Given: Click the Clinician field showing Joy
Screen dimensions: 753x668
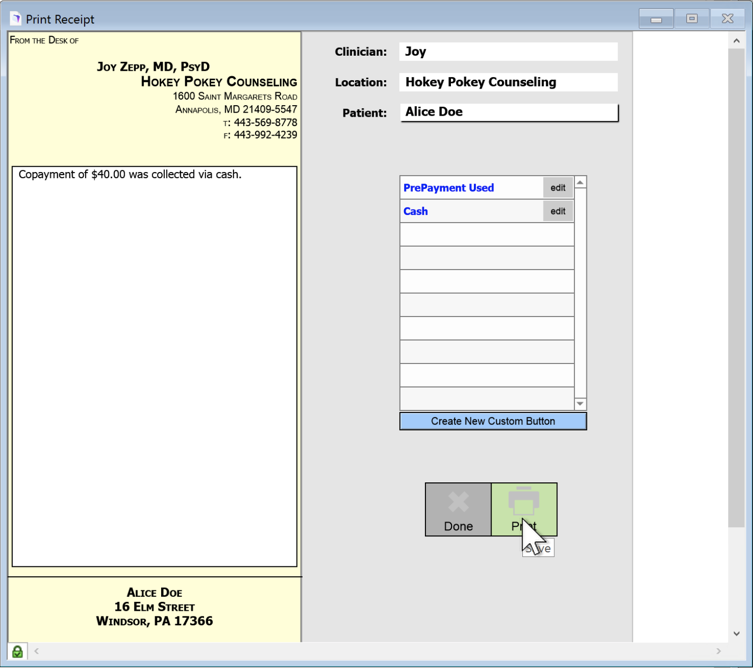Looking at the screenshot, I should point(508,52).
